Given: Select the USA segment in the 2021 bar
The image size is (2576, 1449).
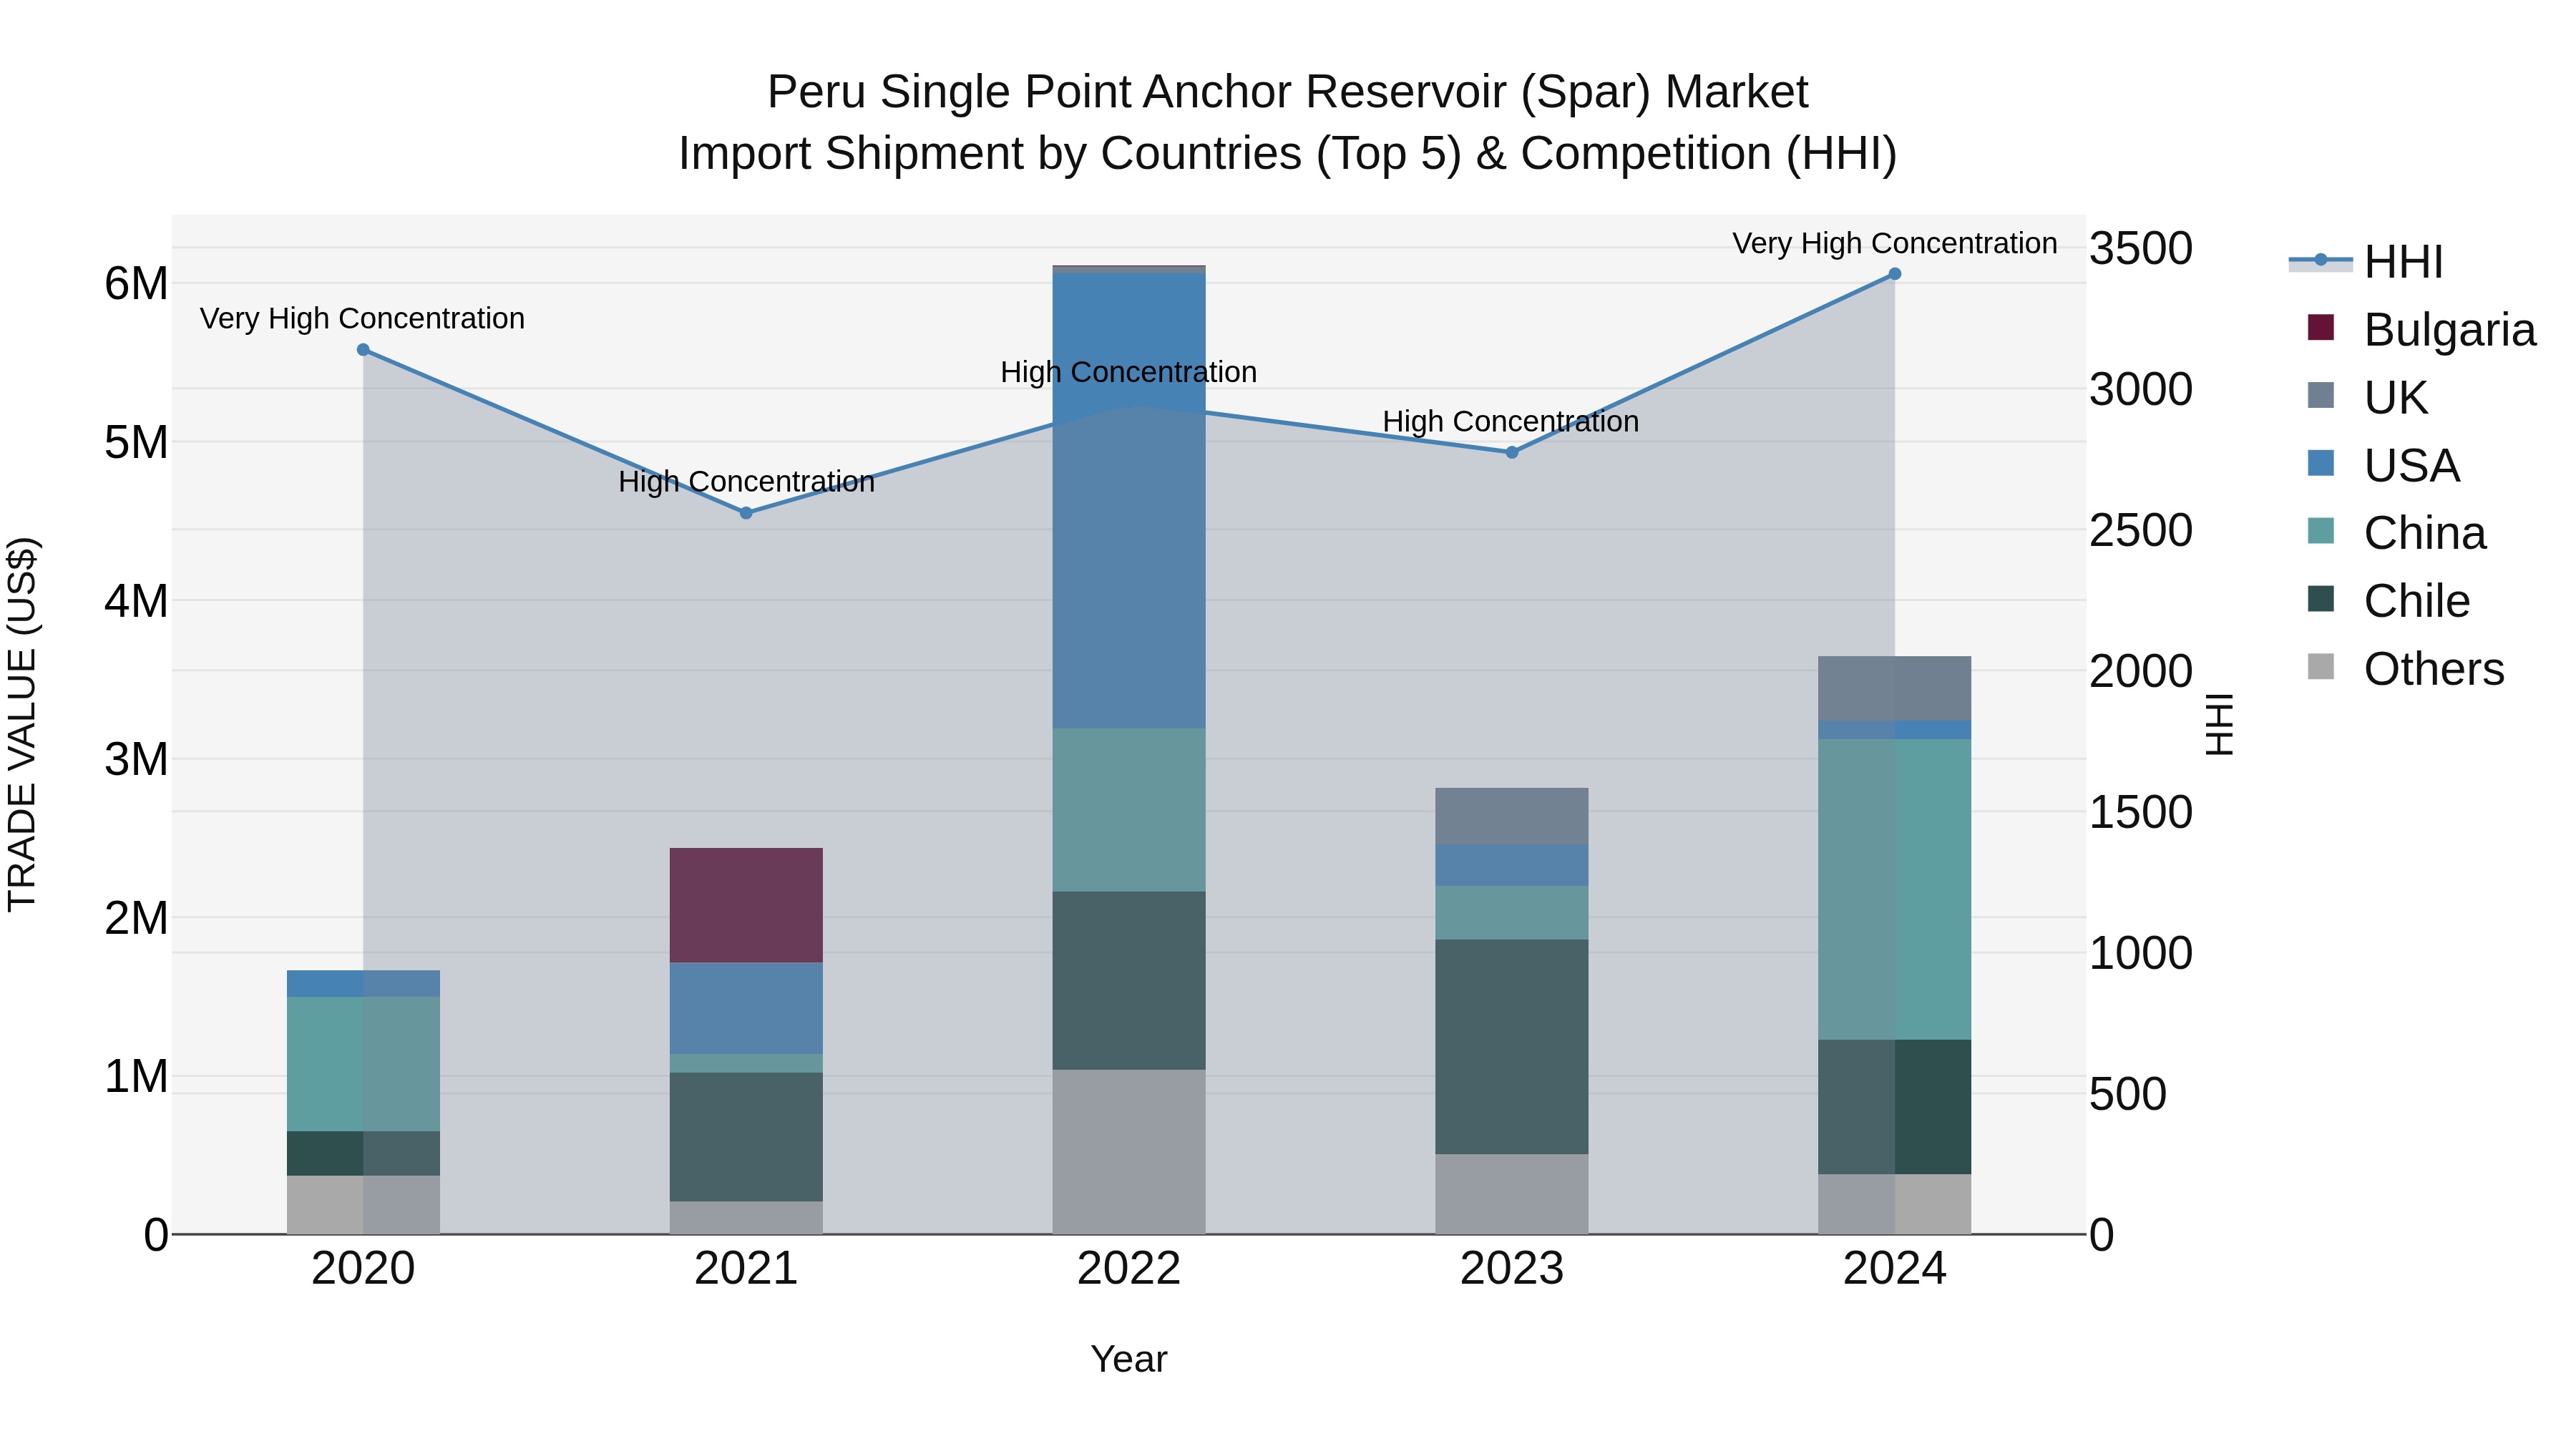Looking at the screenshot, I should point(746,1008).
